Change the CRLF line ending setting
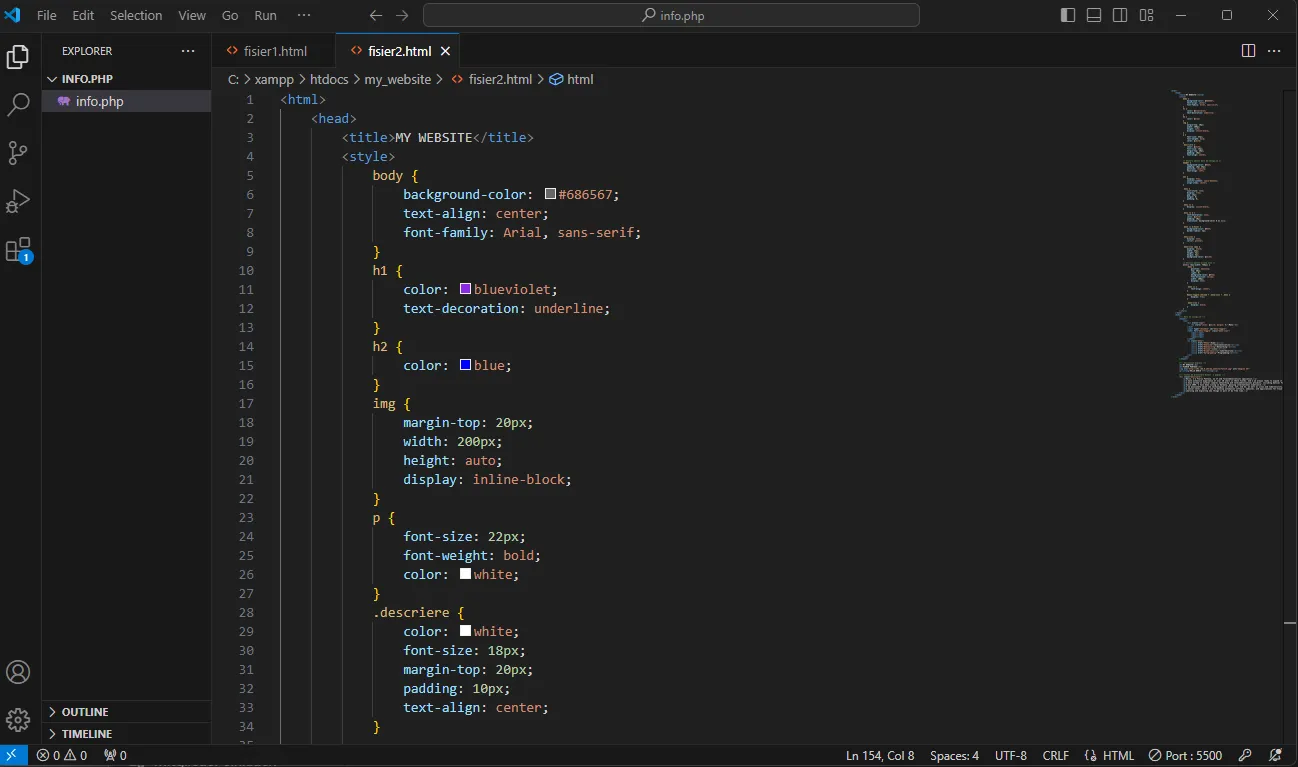 point(1055,756)
